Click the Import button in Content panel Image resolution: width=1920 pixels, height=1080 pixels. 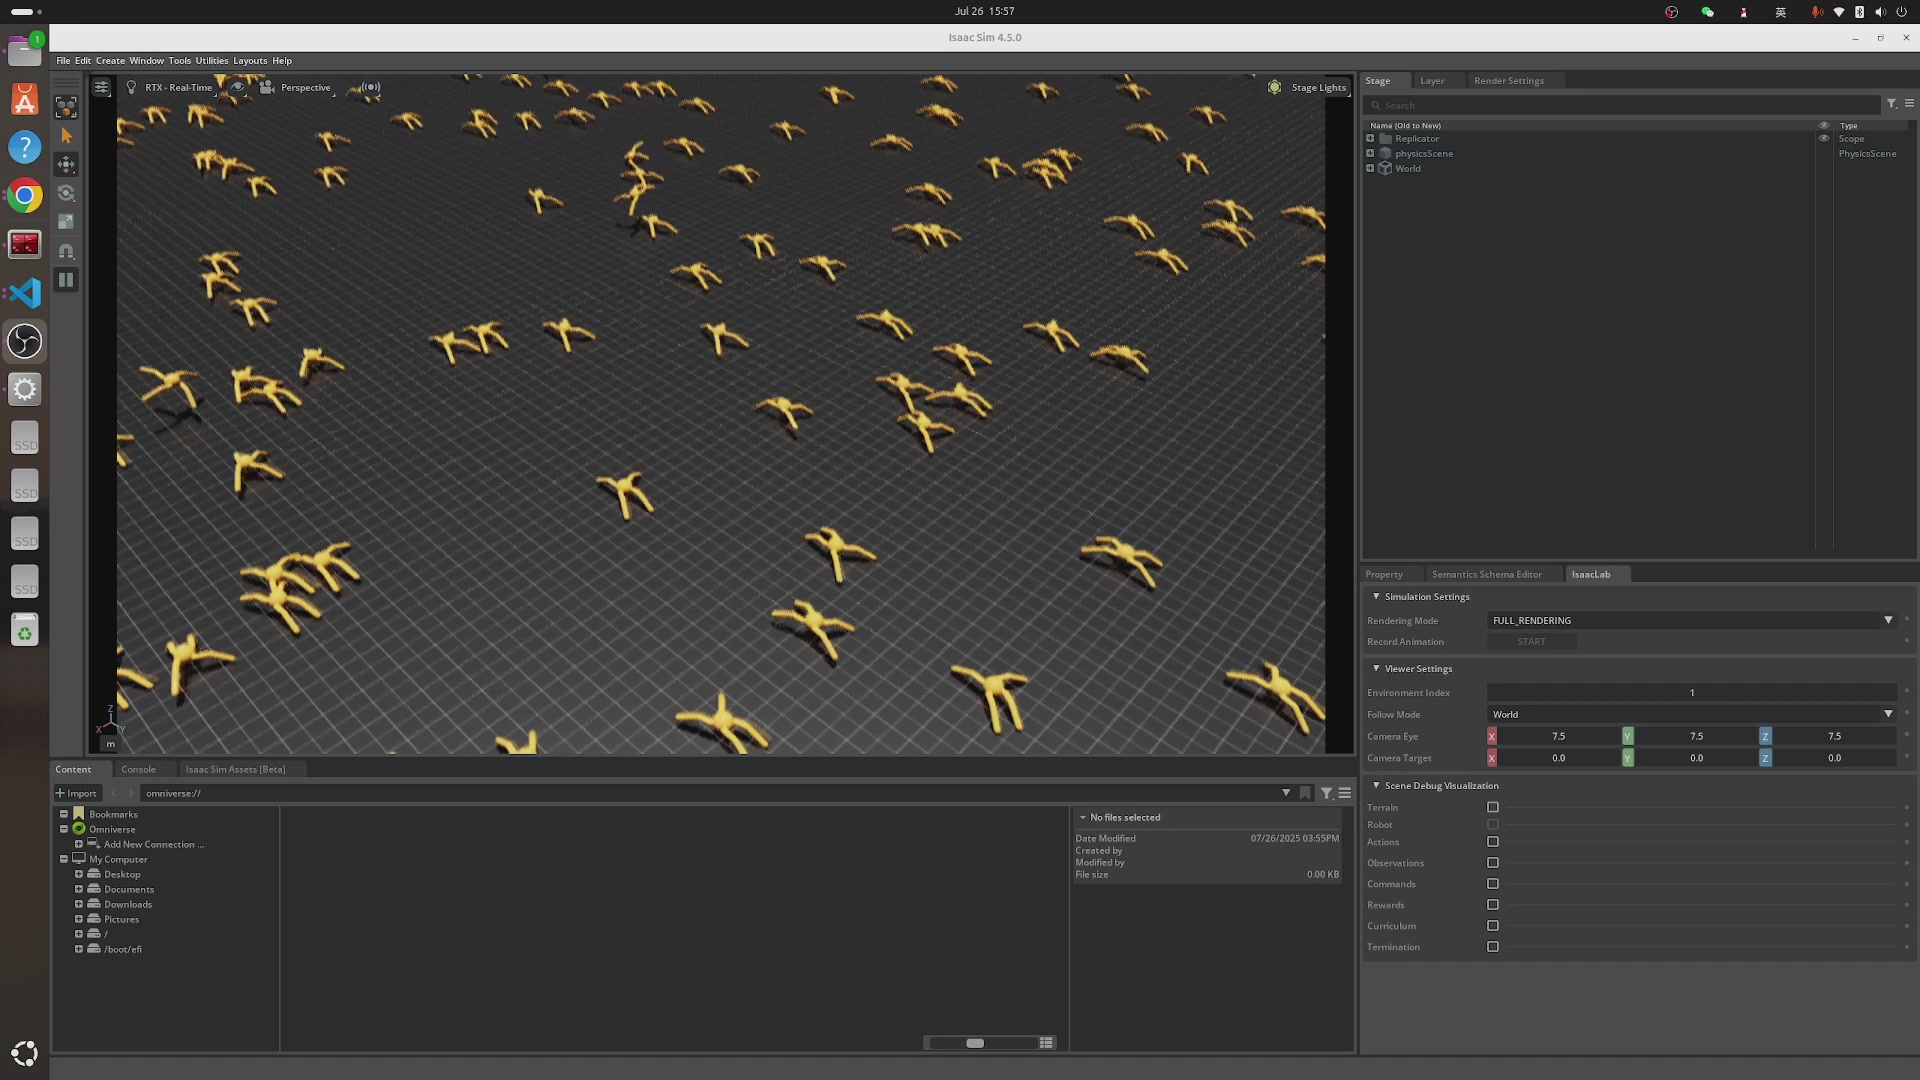tap(77, 793)
